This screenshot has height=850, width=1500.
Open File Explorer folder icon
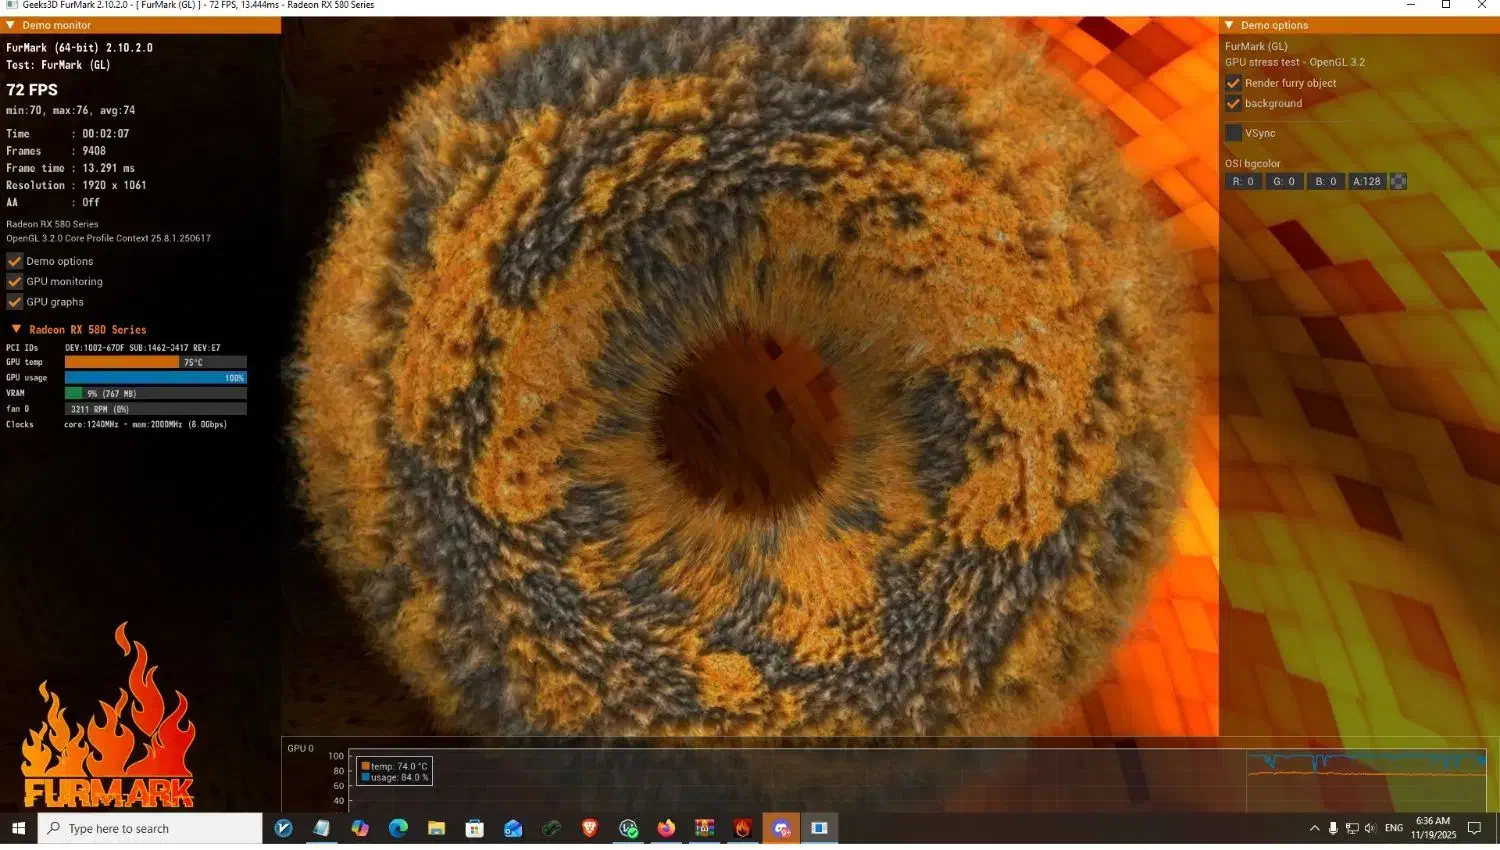click(436, 828)
